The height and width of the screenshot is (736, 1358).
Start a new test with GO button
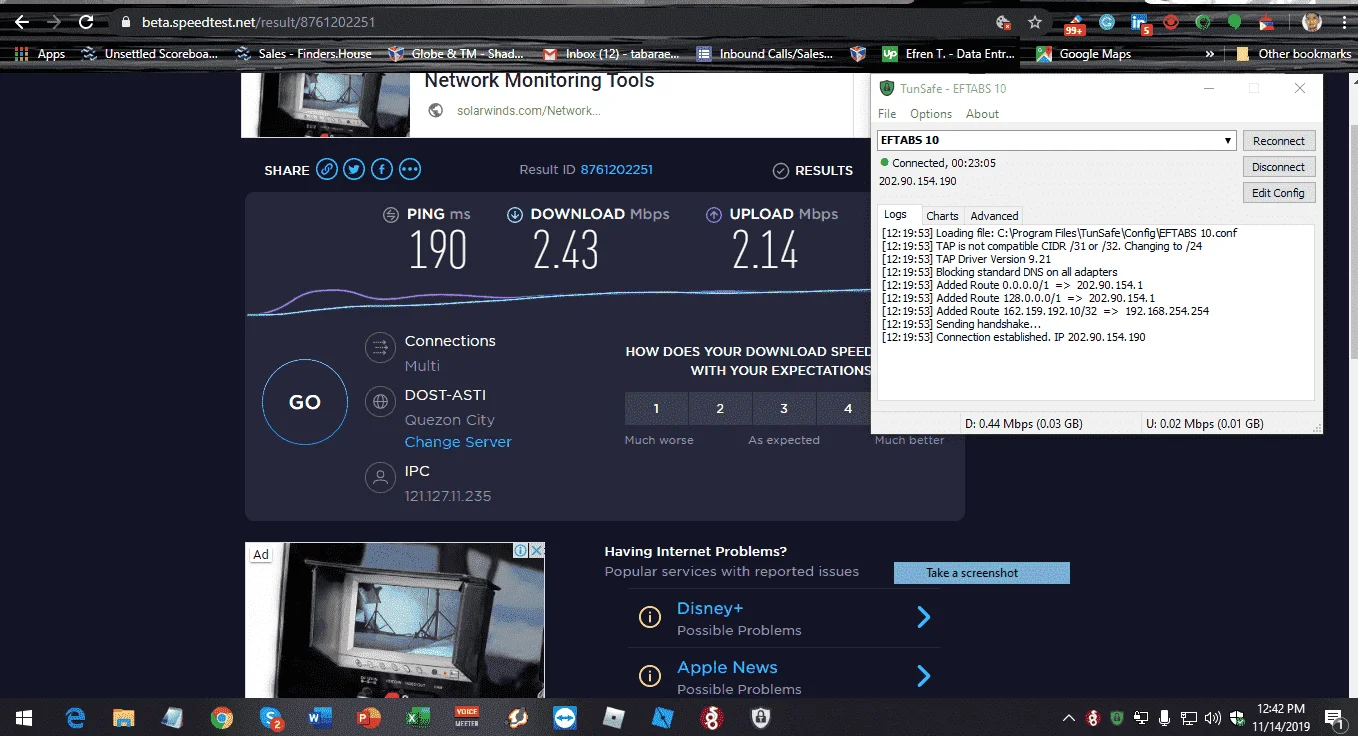(x=305, y=402)
